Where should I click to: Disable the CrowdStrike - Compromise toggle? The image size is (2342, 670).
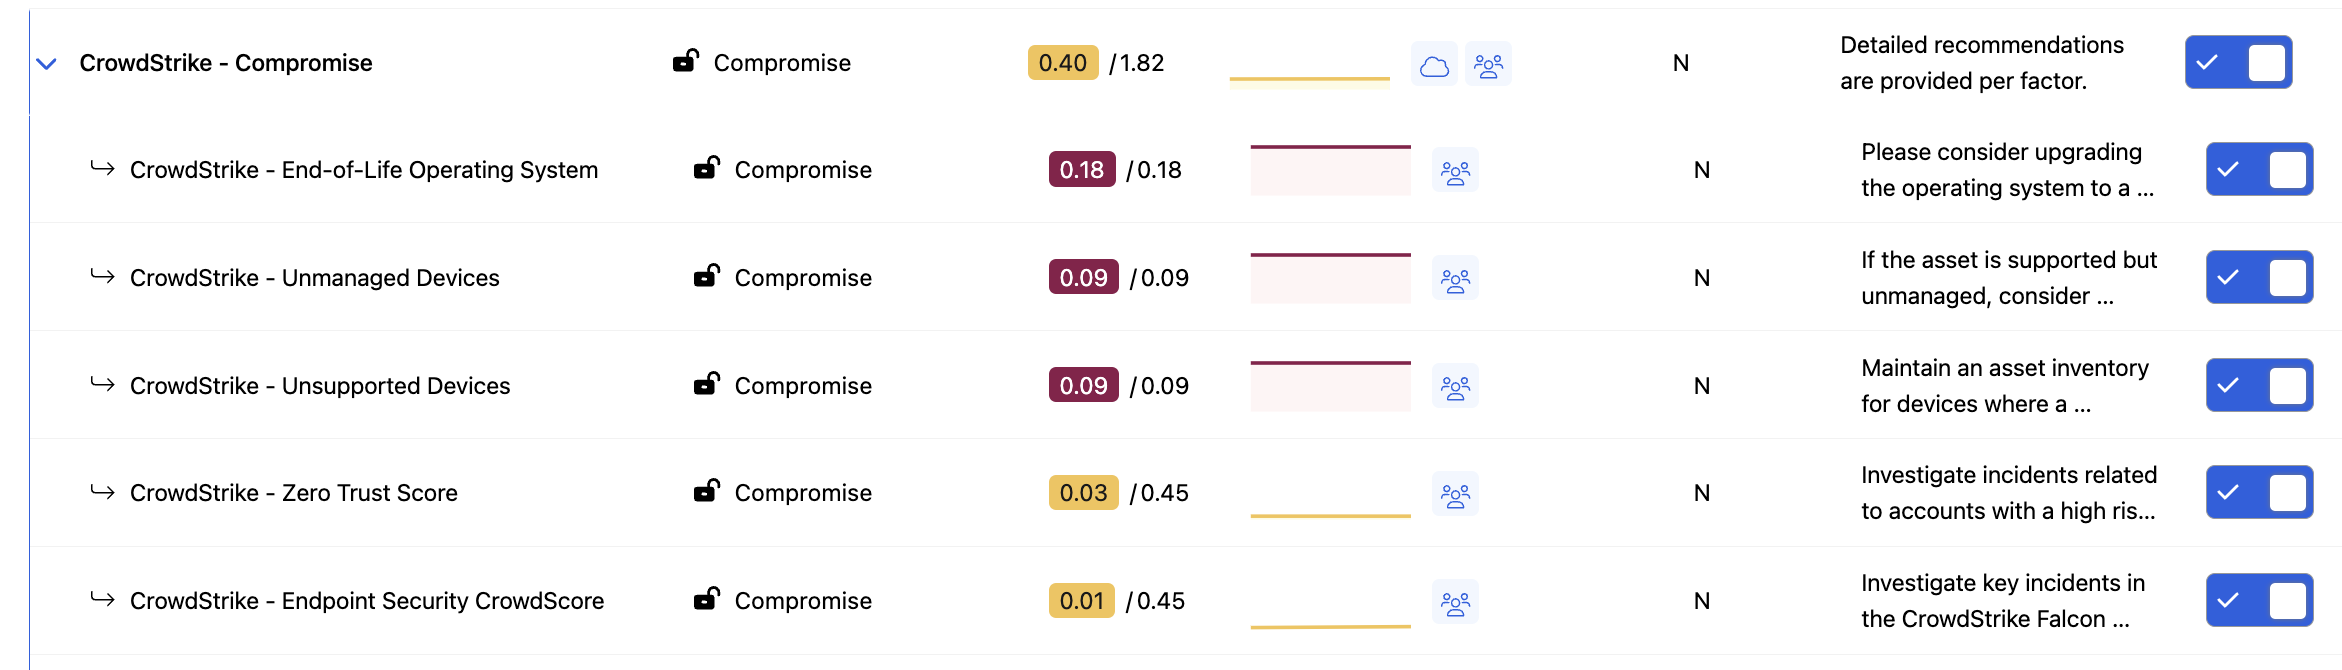pyautogui.click(x=2238, y=63)
